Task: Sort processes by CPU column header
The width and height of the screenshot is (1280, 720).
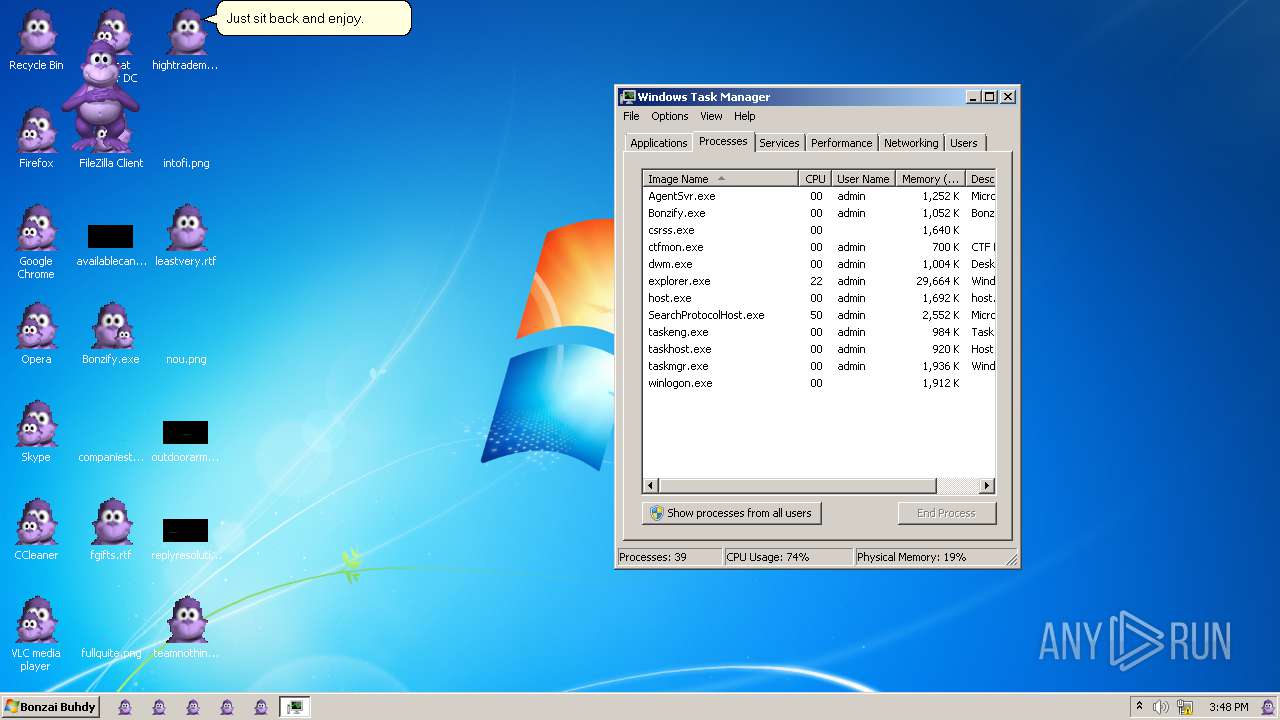Action: click(x=815, y=178)
